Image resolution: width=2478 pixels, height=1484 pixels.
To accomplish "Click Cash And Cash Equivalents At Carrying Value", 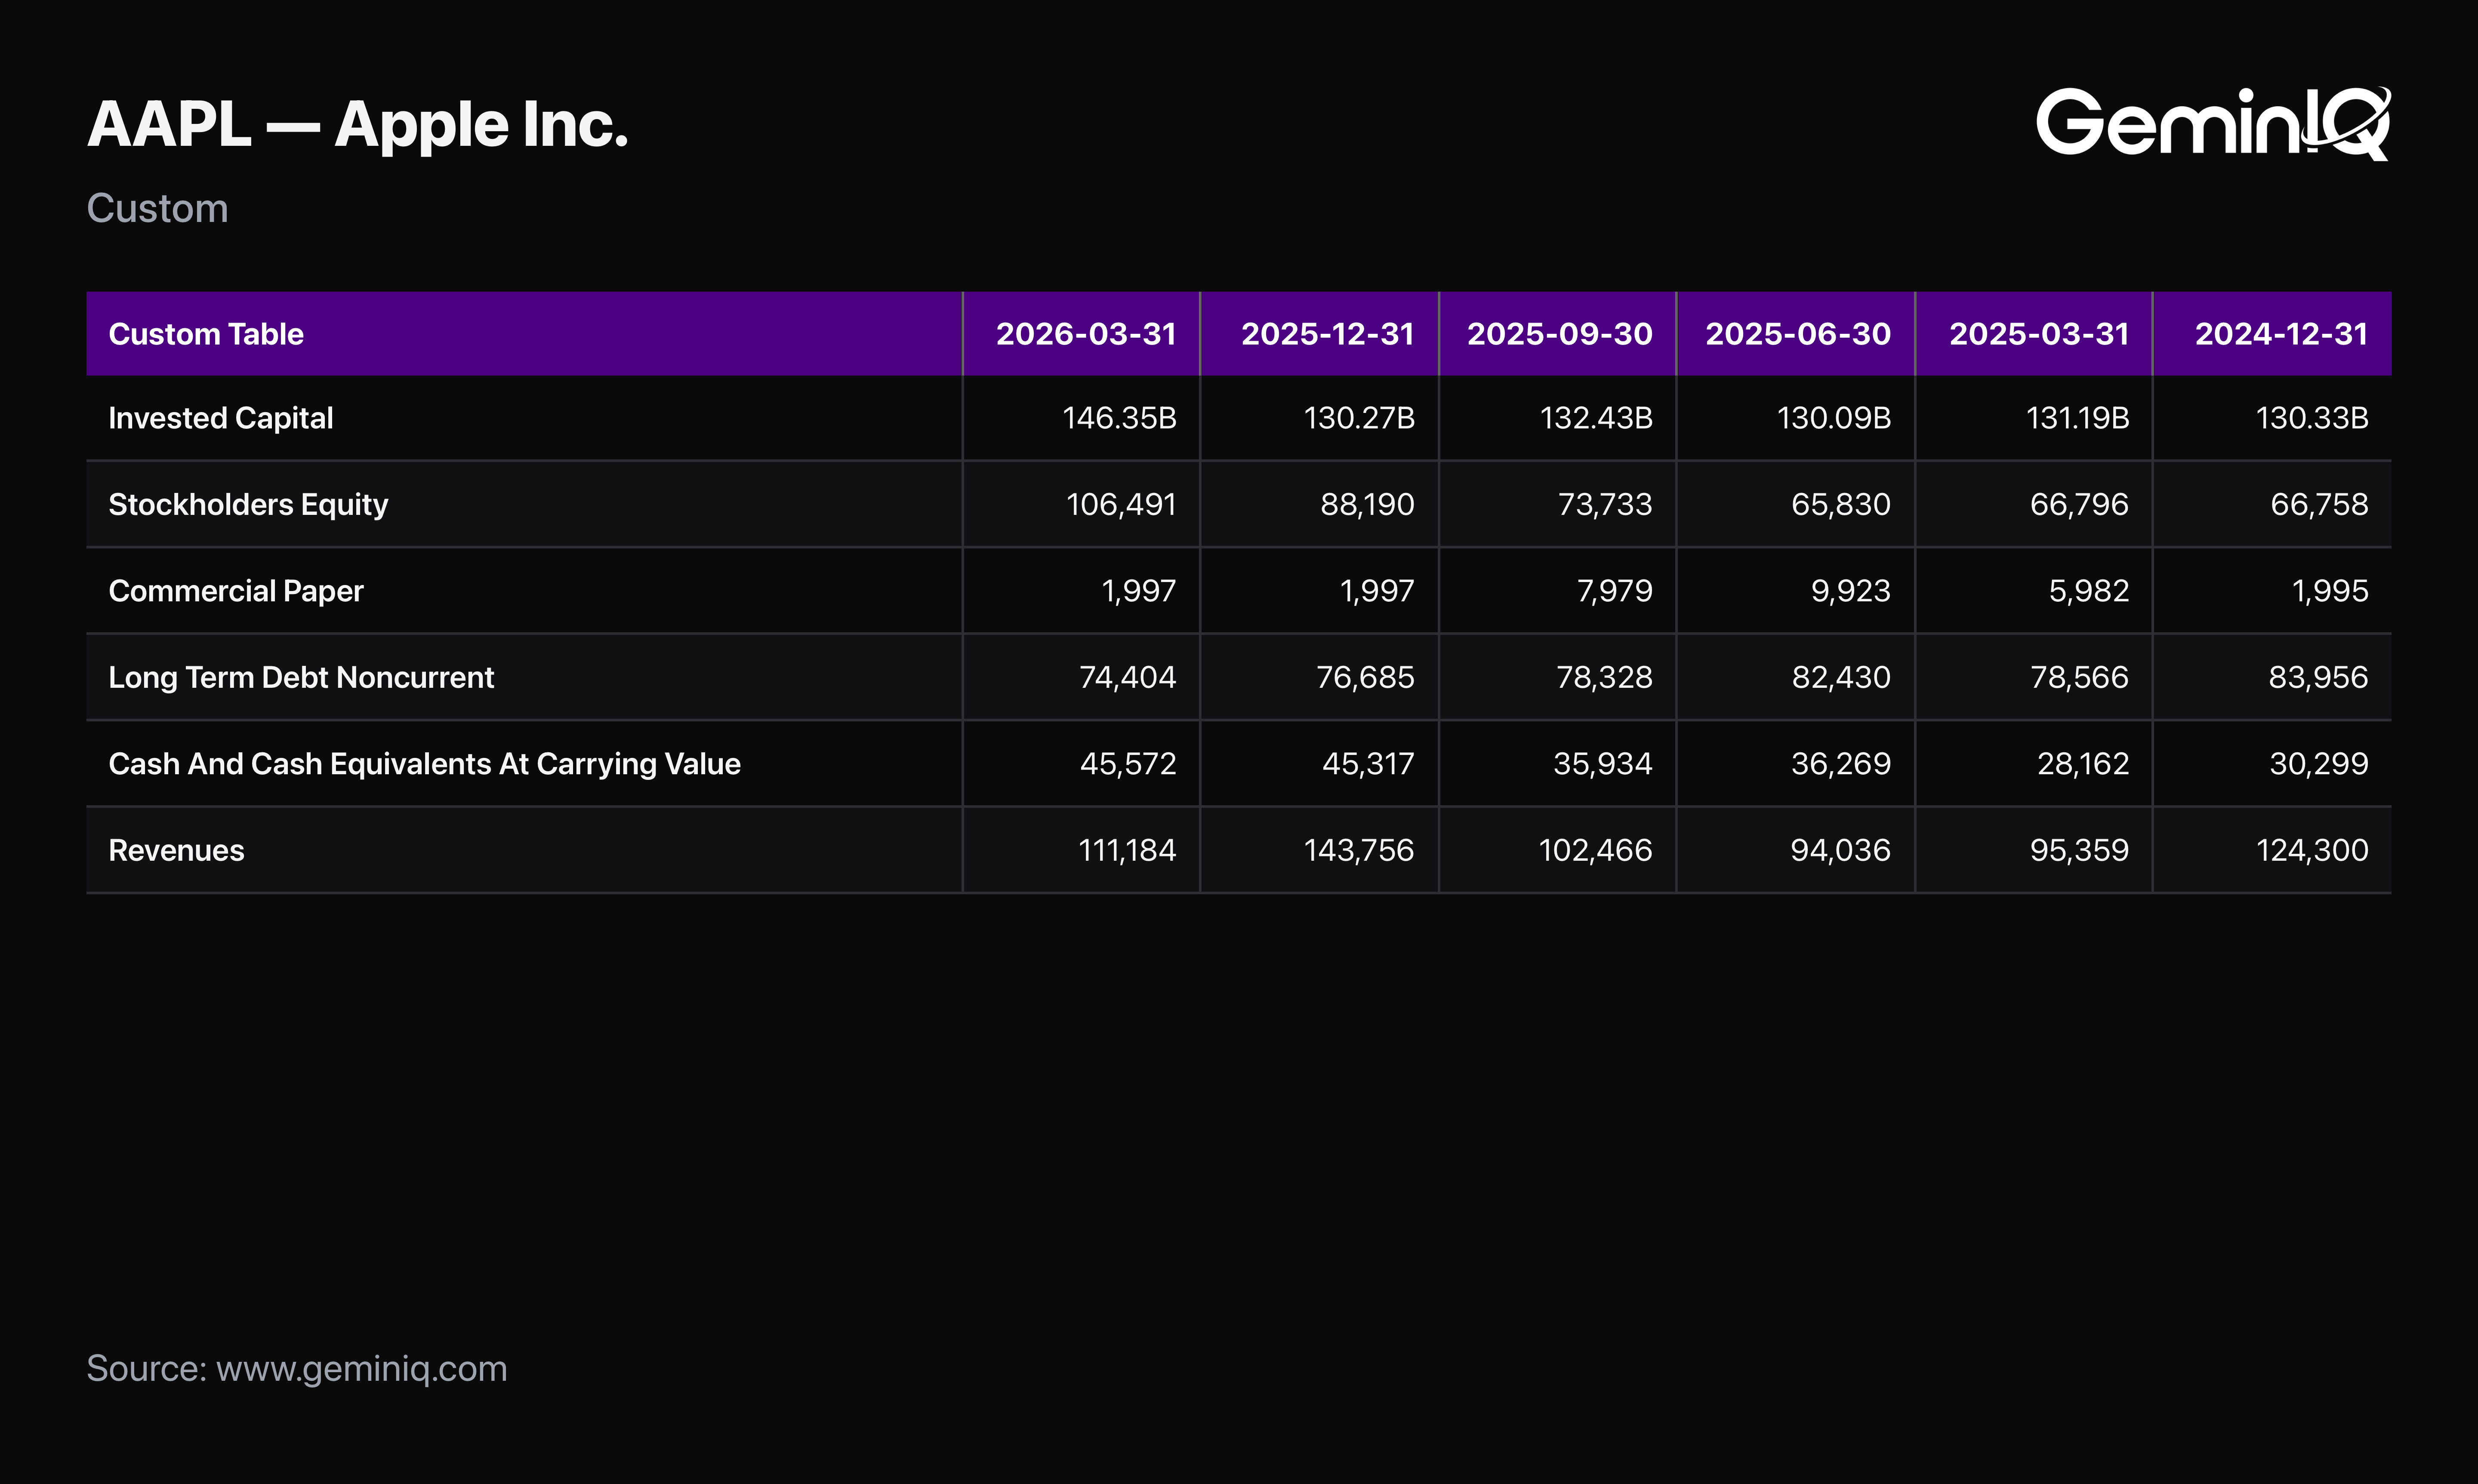I will click(424, 764).
